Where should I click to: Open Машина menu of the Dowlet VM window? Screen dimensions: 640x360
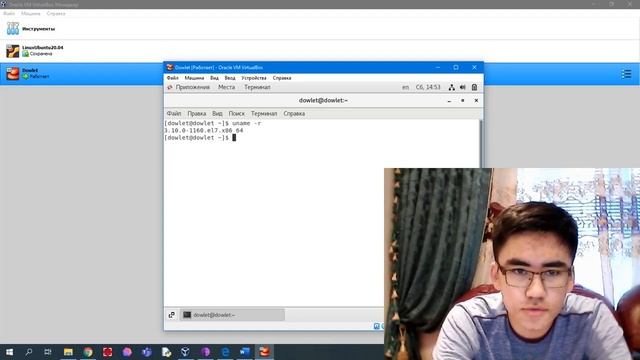click(194, 78)
